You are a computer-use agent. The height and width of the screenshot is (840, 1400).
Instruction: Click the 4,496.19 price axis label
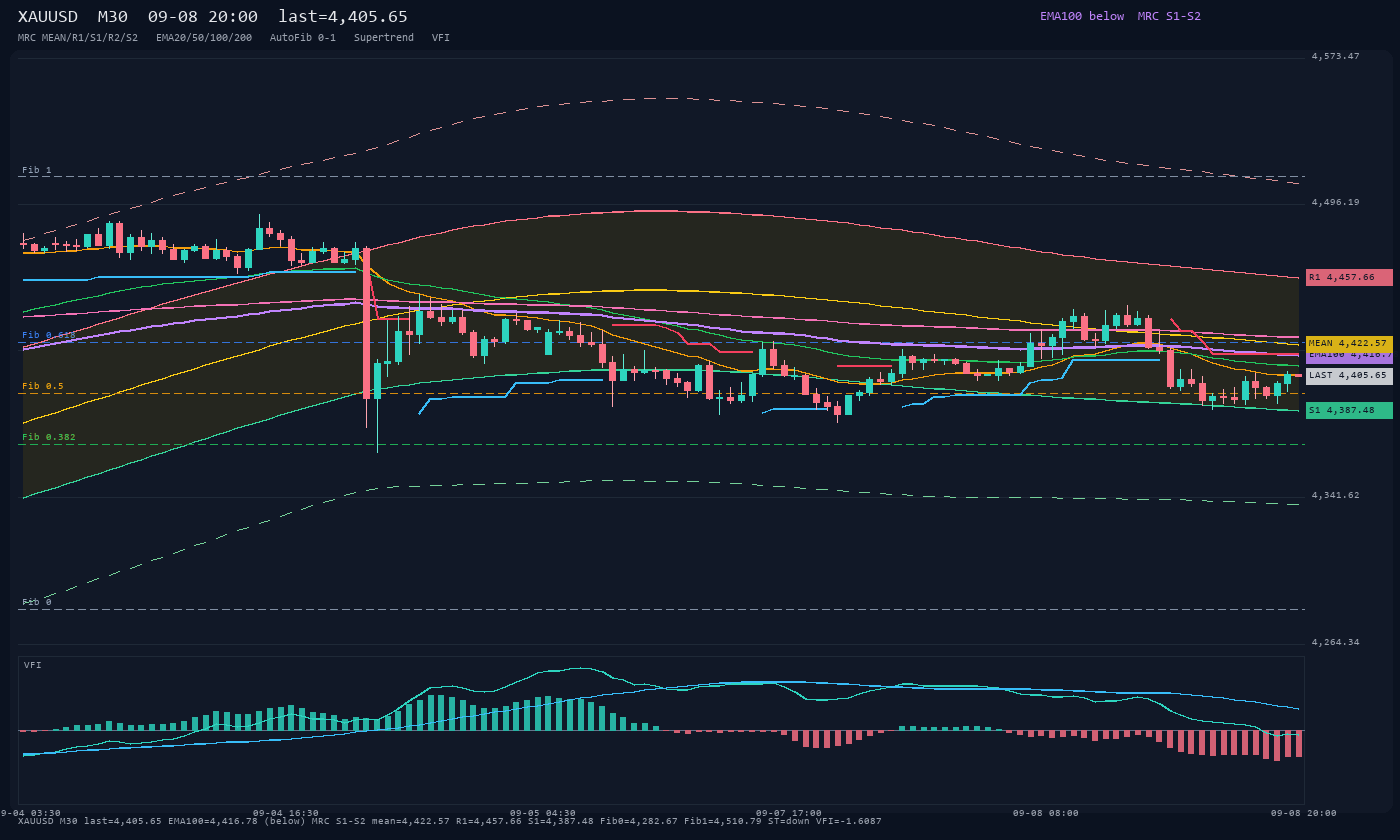tap(1336, 202)
